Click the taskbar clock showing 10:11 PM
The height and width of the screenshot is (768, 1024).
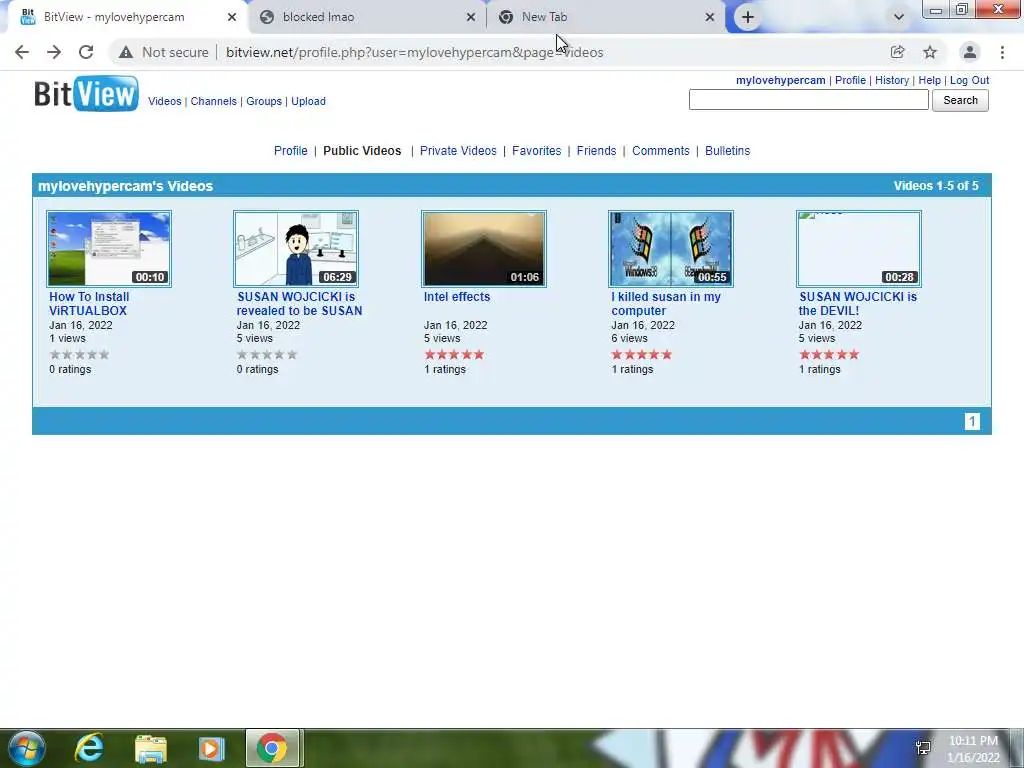click(x=974, y=749)
